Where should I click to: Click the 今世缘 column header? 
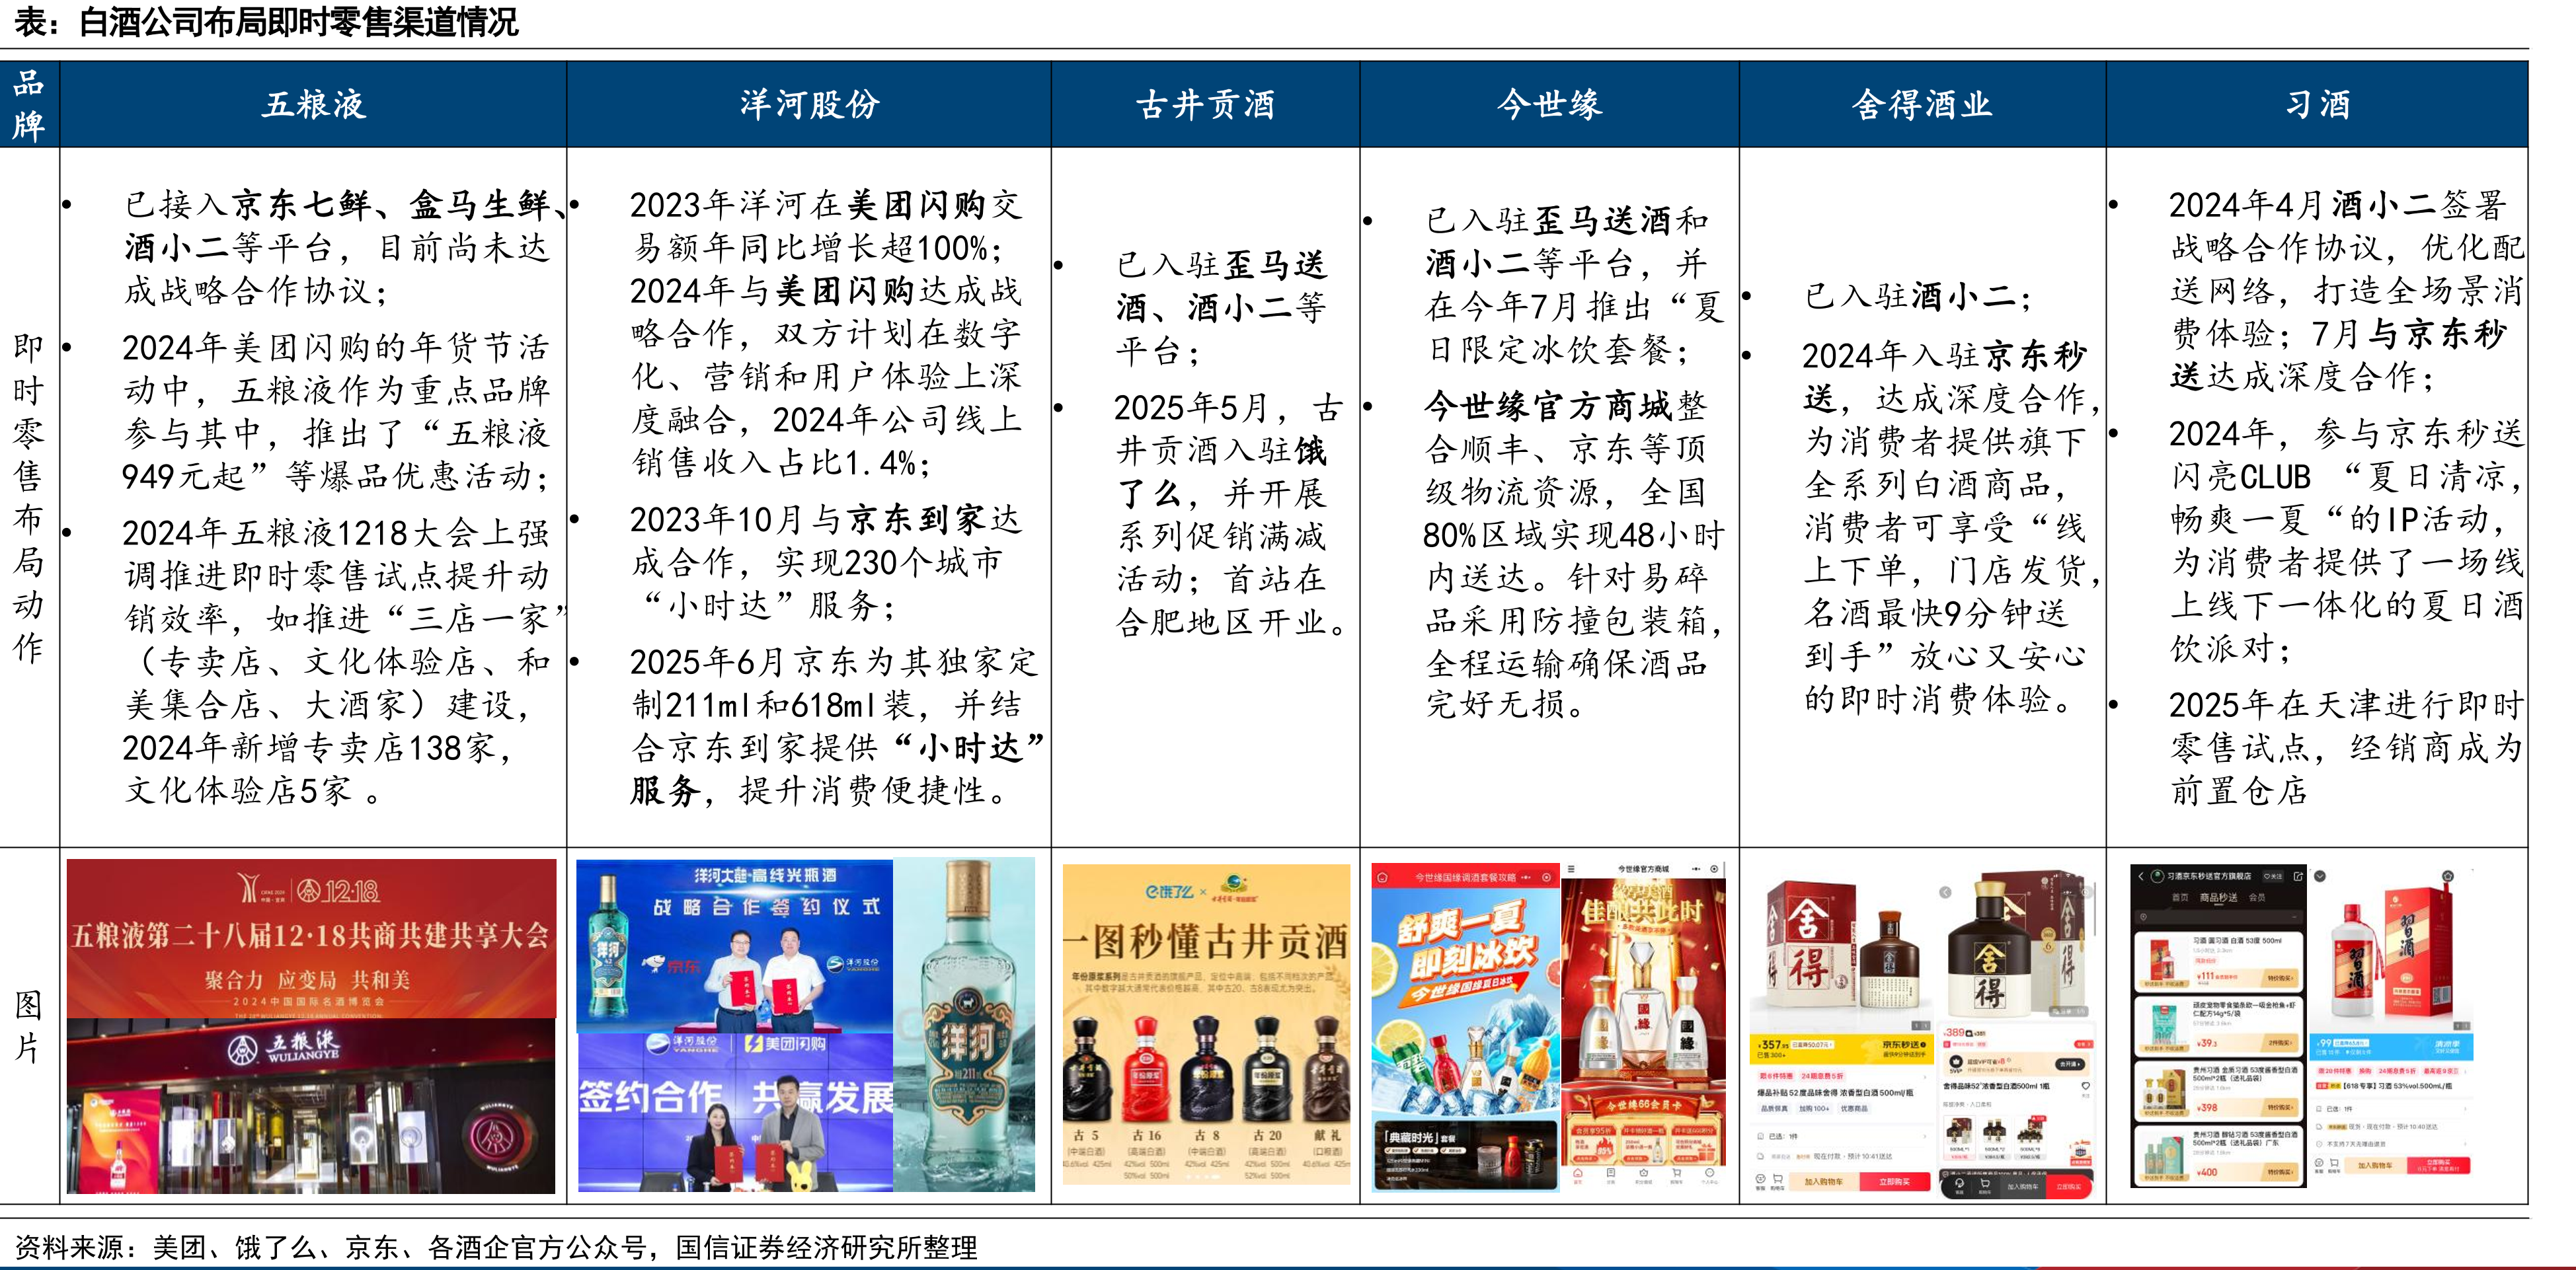1549,104
